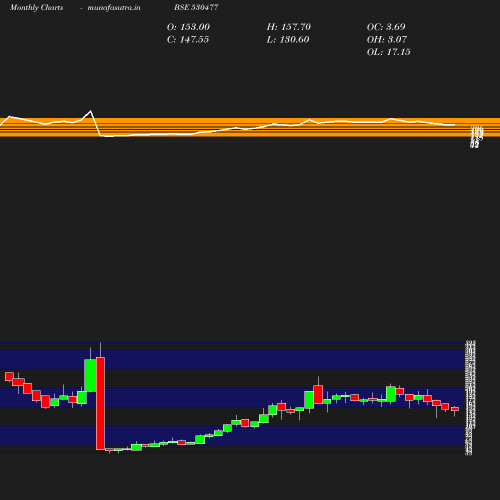Select the low price 'L: 130.60'

288,40
